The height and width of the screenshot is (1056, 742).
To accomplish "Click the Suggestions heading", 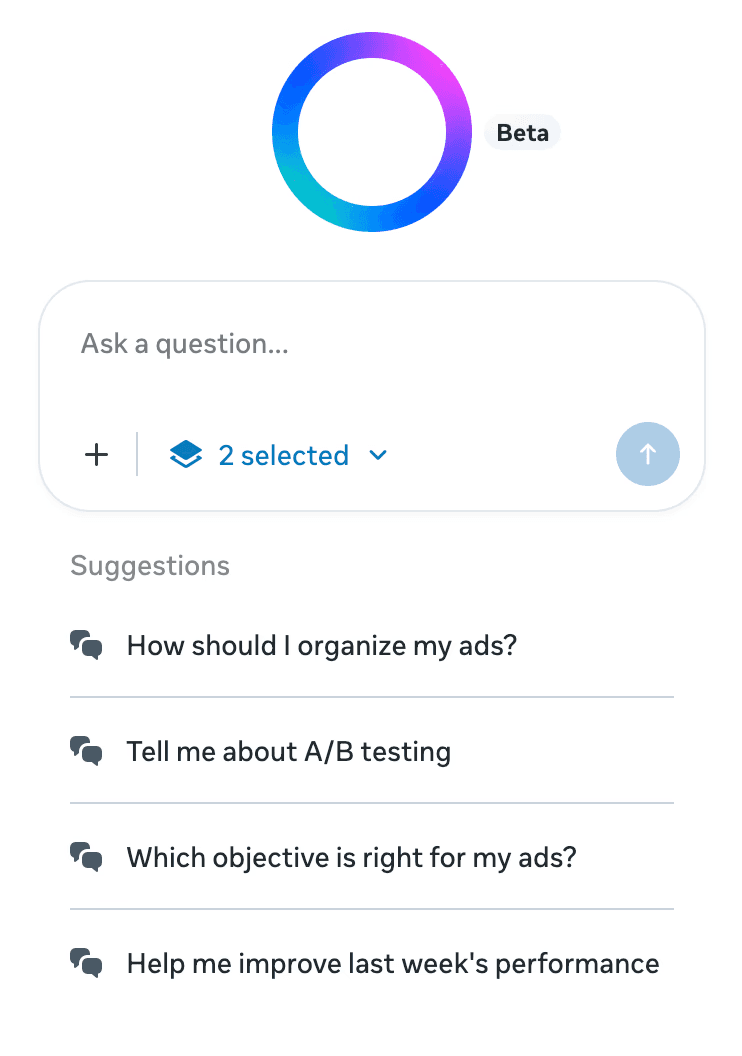I will click(150, 566).
